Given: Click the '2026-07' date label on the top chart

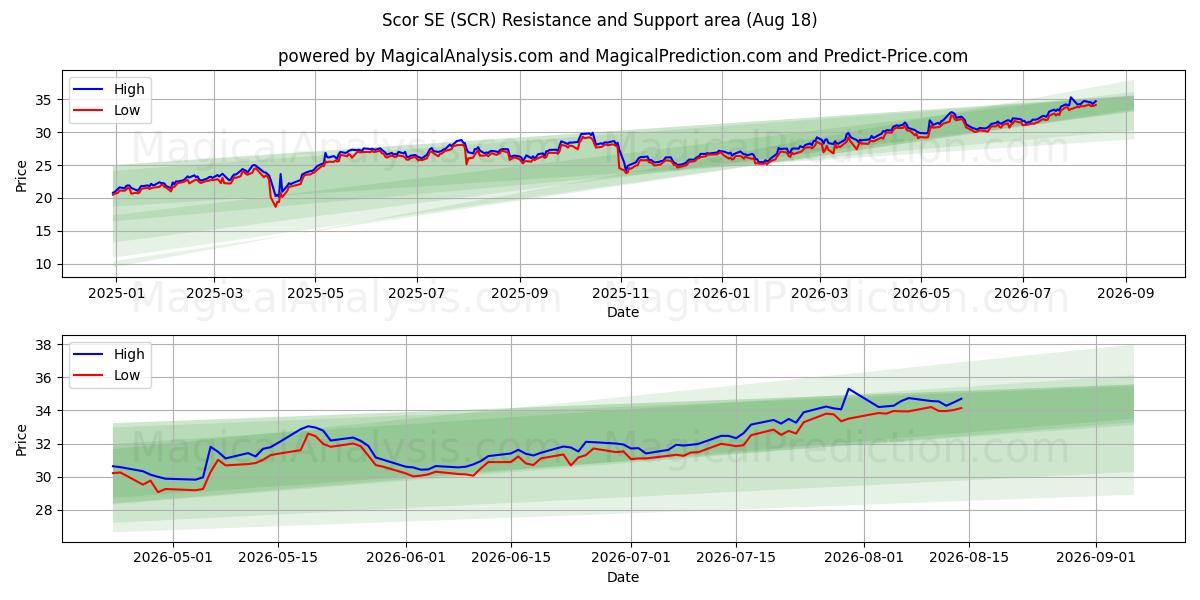Looking at the screenshot, I should pos(1021,293).
